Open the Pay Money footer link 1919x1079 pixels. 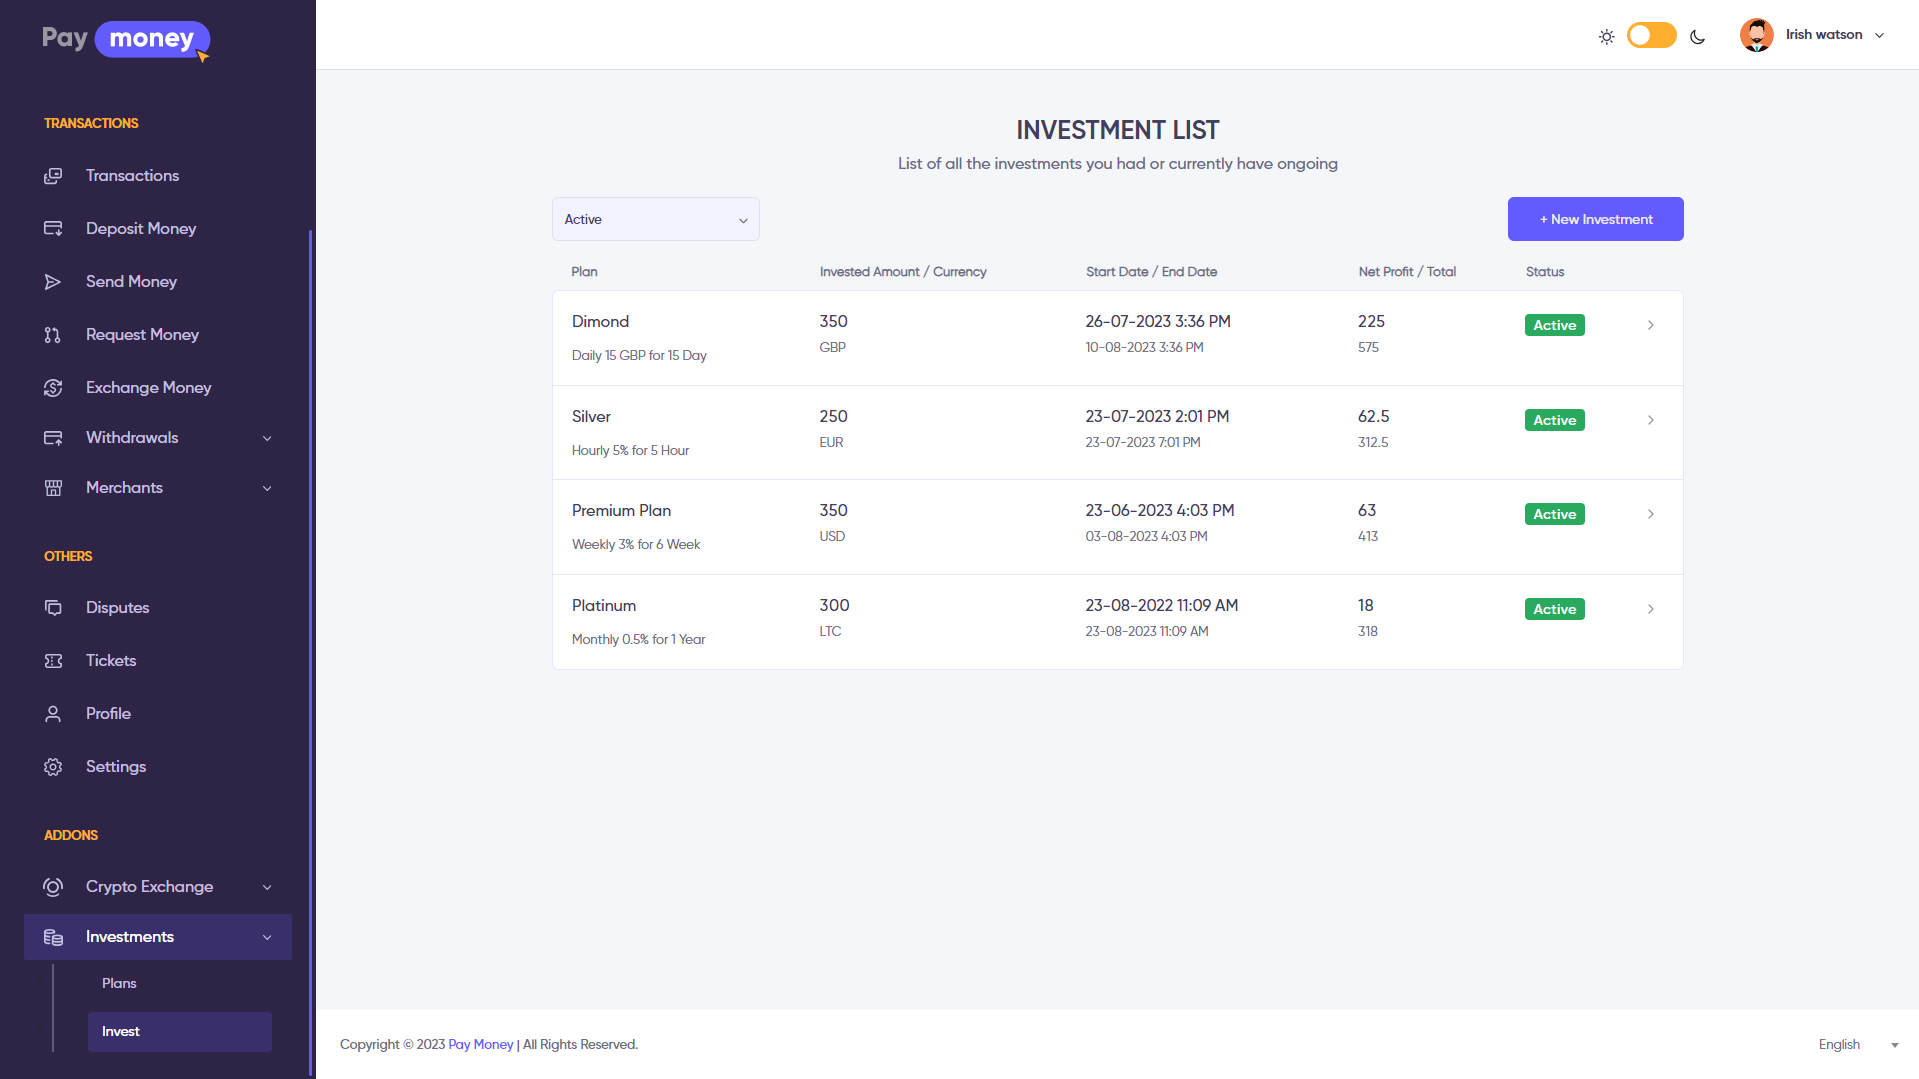click(x=480, y=1045)
